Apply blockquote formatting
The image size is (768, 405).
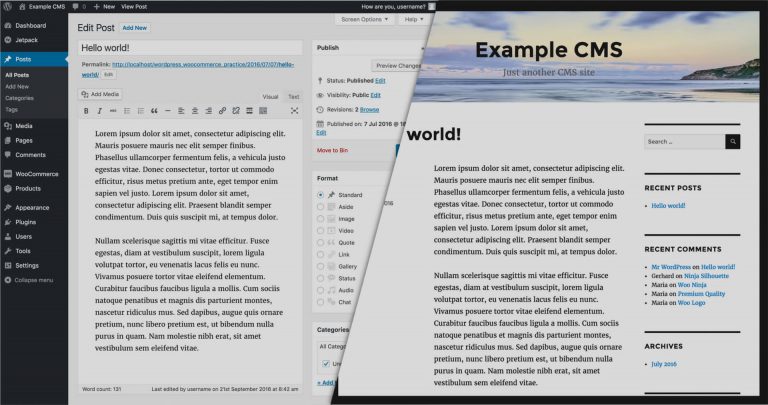(x=154, y=111)
